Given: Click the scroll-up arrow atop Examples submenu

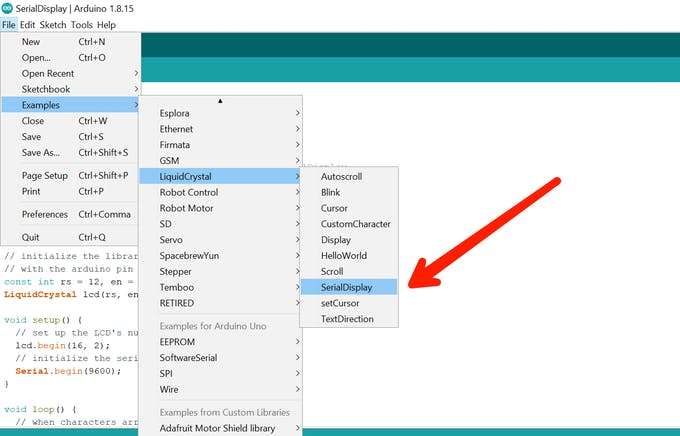Looking at the screenshot, I should [x=220, y=101].
